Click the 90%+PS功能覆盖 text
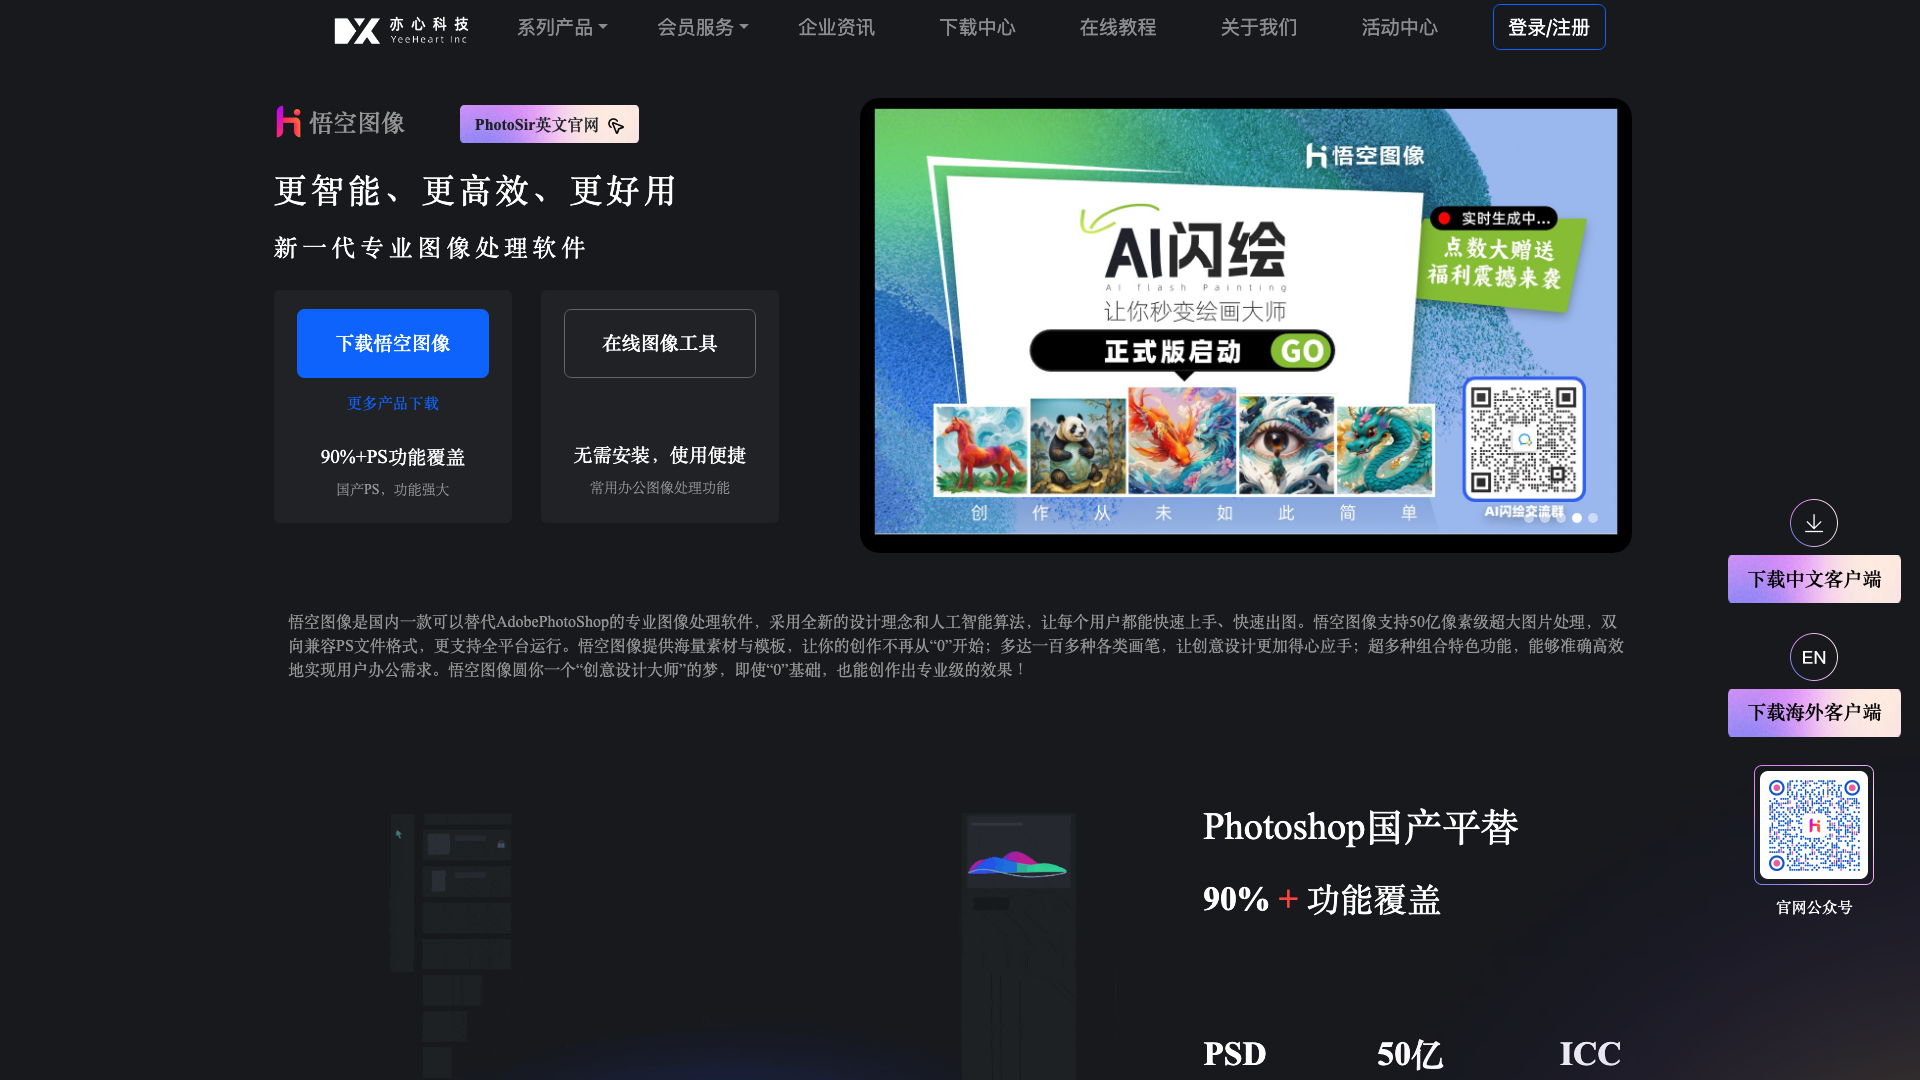 pyautogui.click(x=393, y=457)
